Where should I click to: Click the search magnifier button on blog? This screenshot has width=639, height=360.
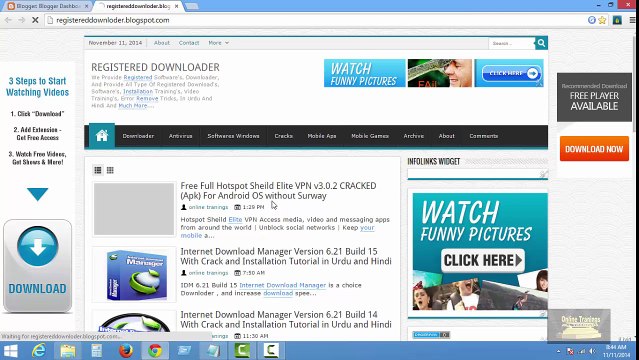tap(541, 43)
